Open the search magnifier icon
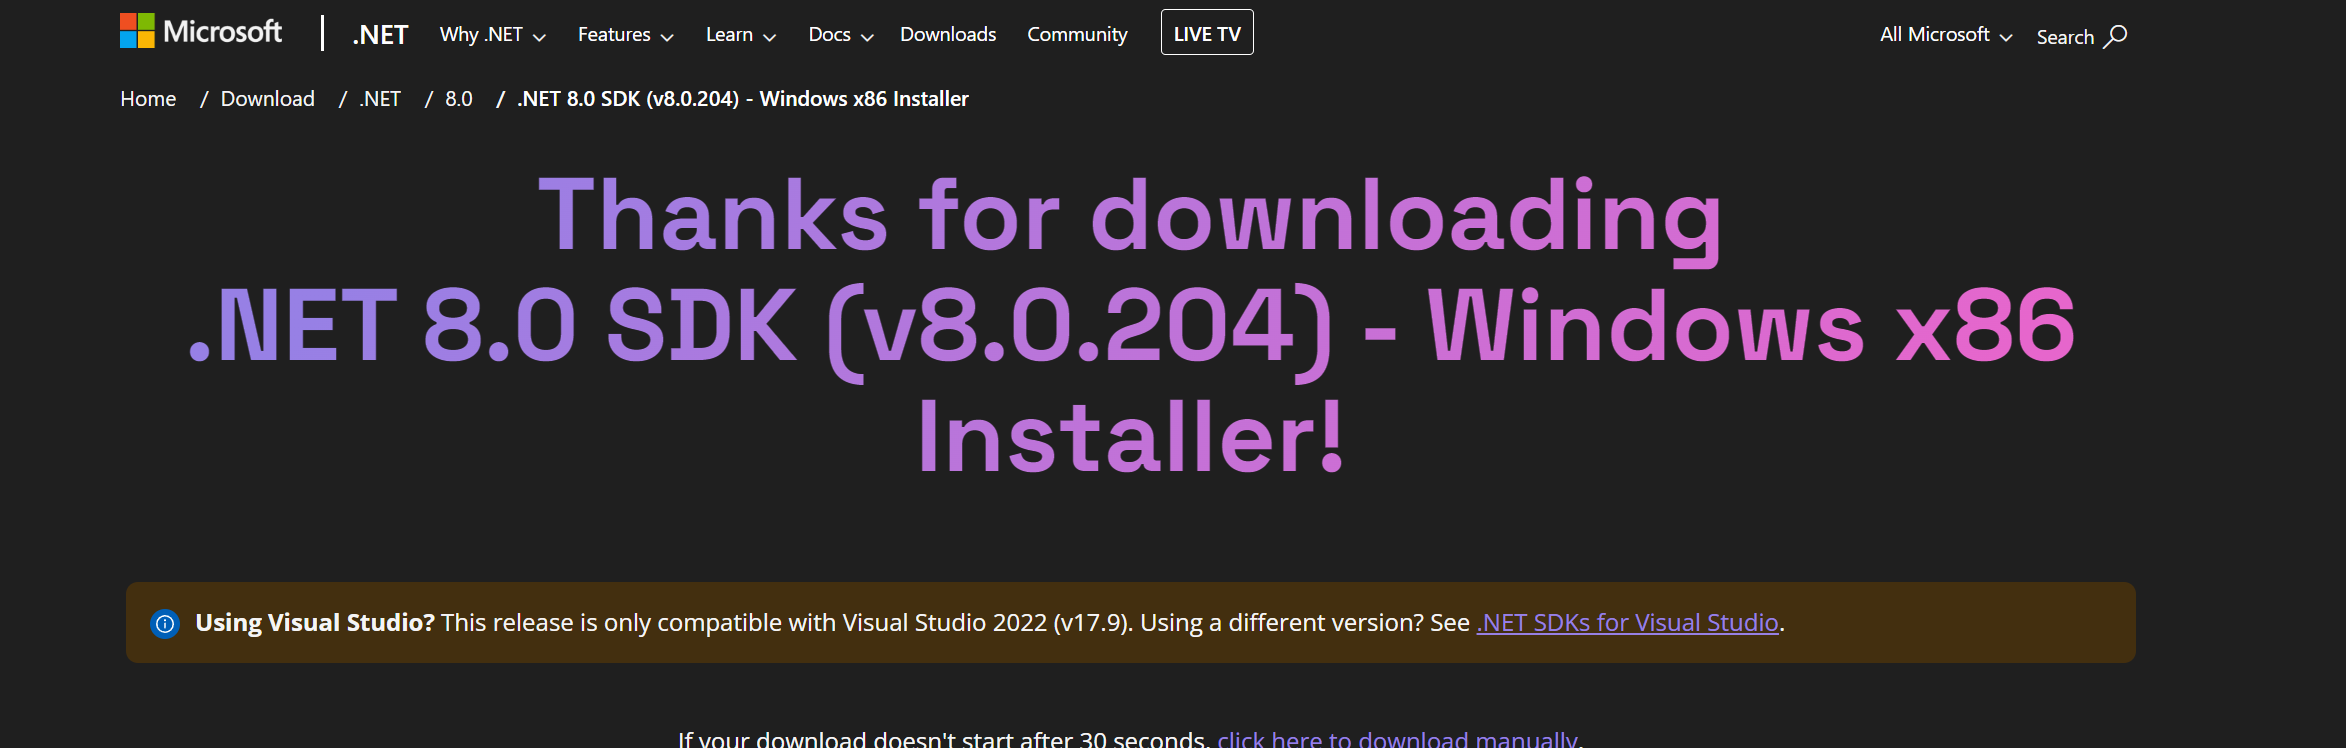 [2115, 37]
